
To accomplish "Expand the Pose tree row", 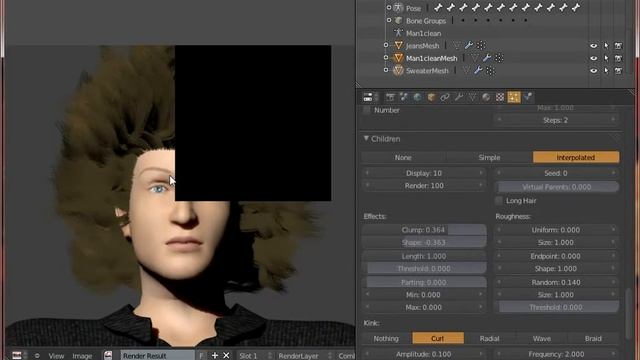I will click(389, 7).
